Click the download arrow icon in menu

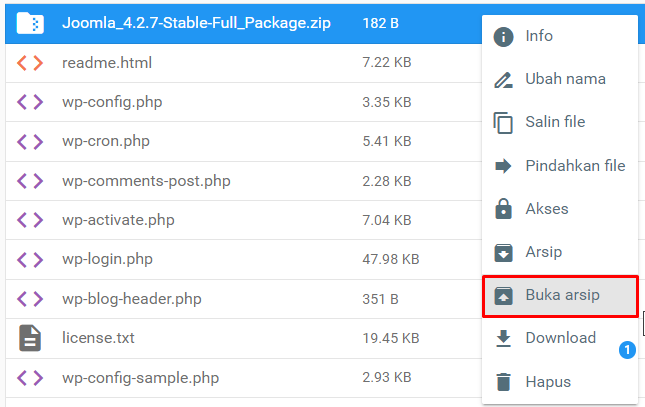[504, 338]
